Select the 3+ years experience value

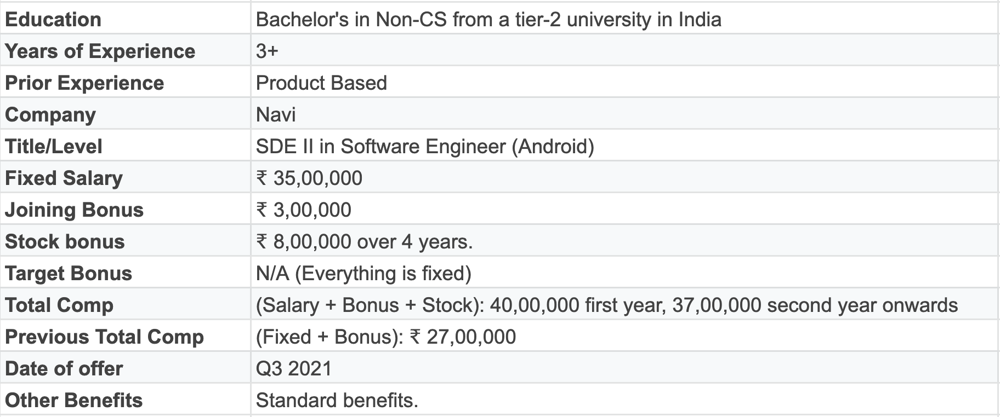pyautogui.click(x=267, y=51)
